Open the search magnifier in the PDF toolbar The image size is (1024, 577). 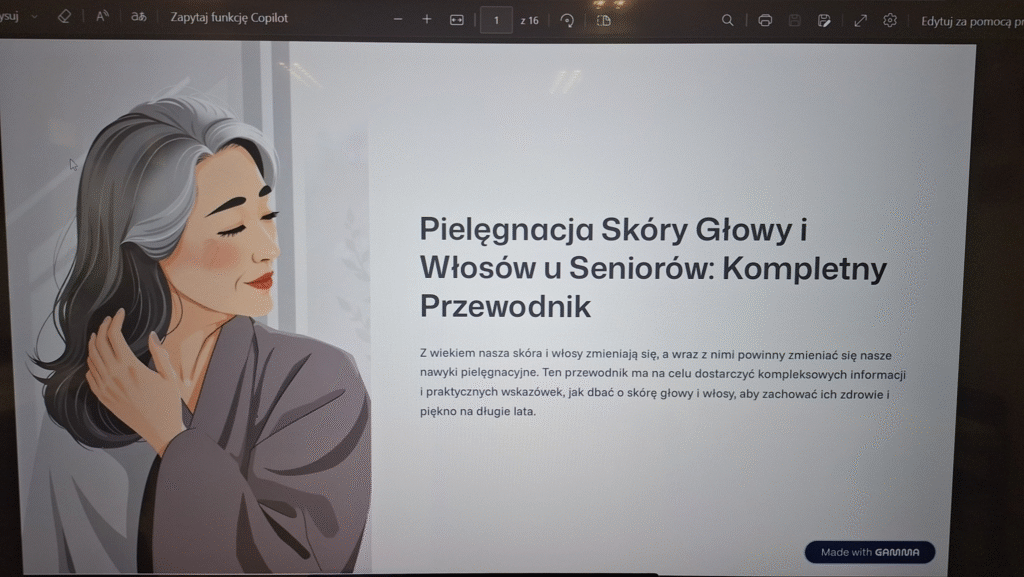[x=728, y=20]
